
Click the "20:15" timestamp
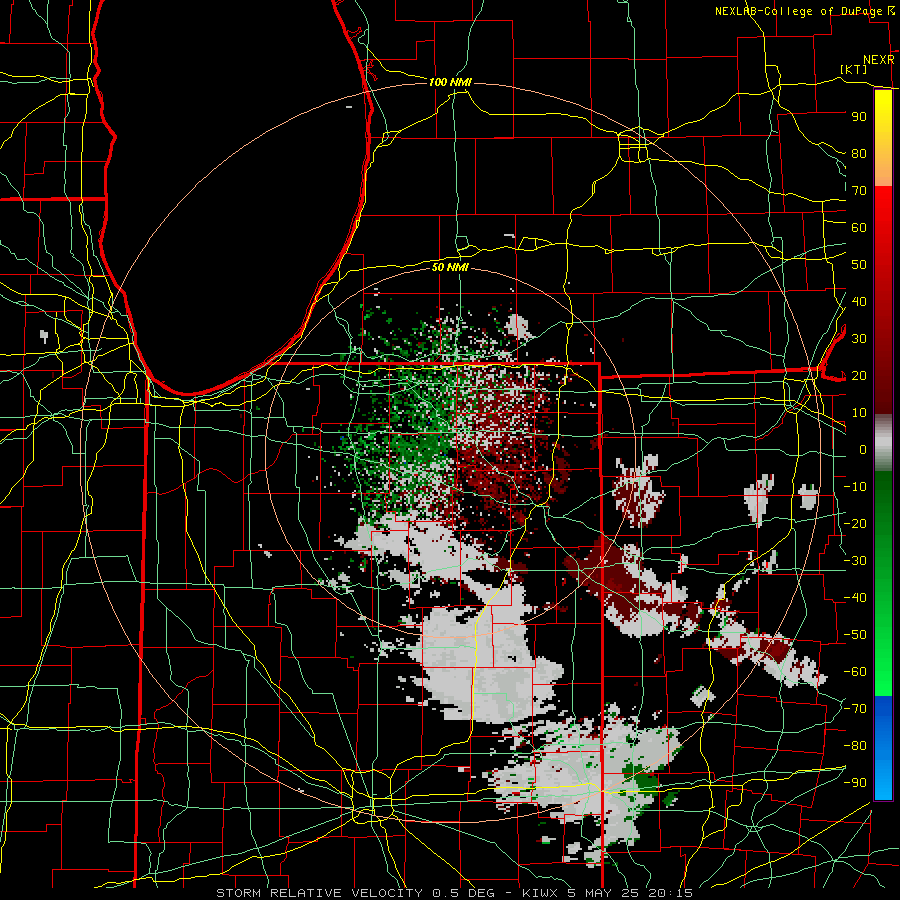click(x=670, y=893)
